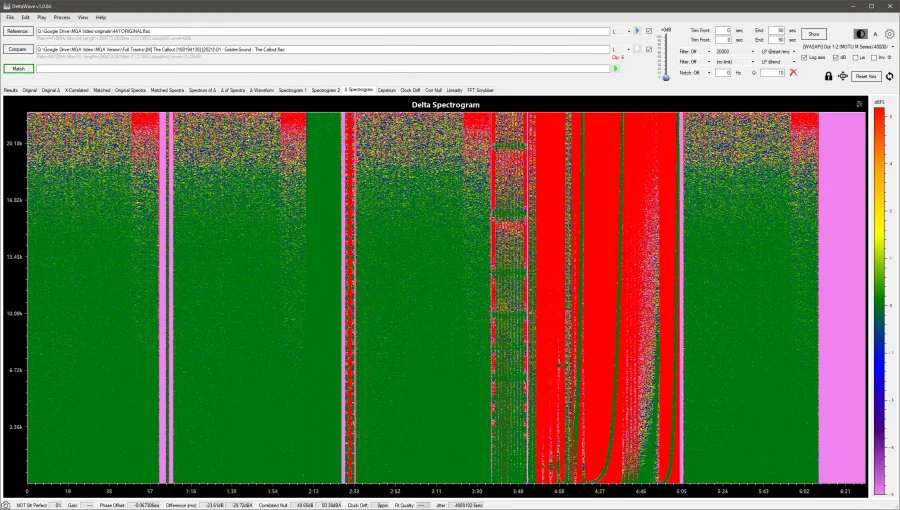
Task: Open the Process menu
Action: [x=62, y=17]
